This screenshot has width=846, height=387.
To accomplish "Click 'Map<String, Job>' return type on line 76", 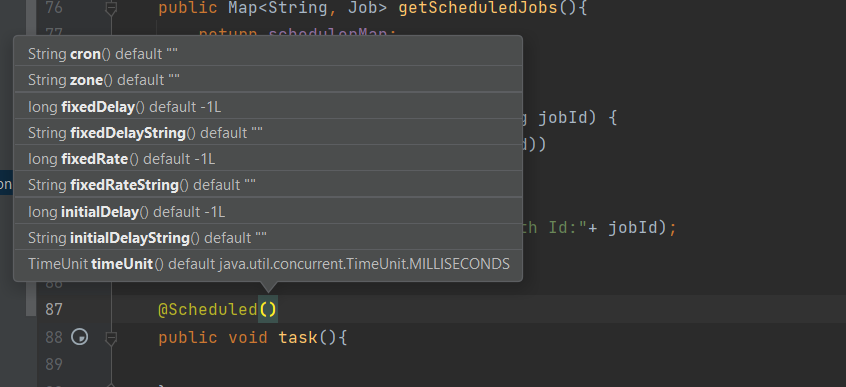I will (x=308, y=8).
